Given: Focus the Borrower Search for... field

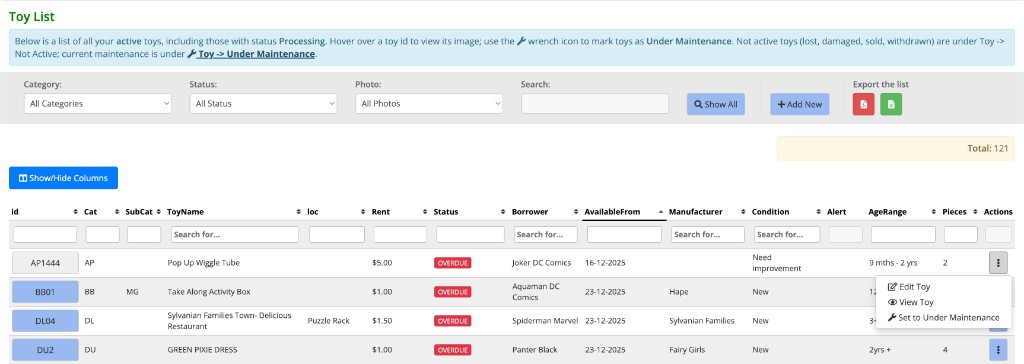Looking at the screenshot, I should pyautogui.click(x=546, y=234).
